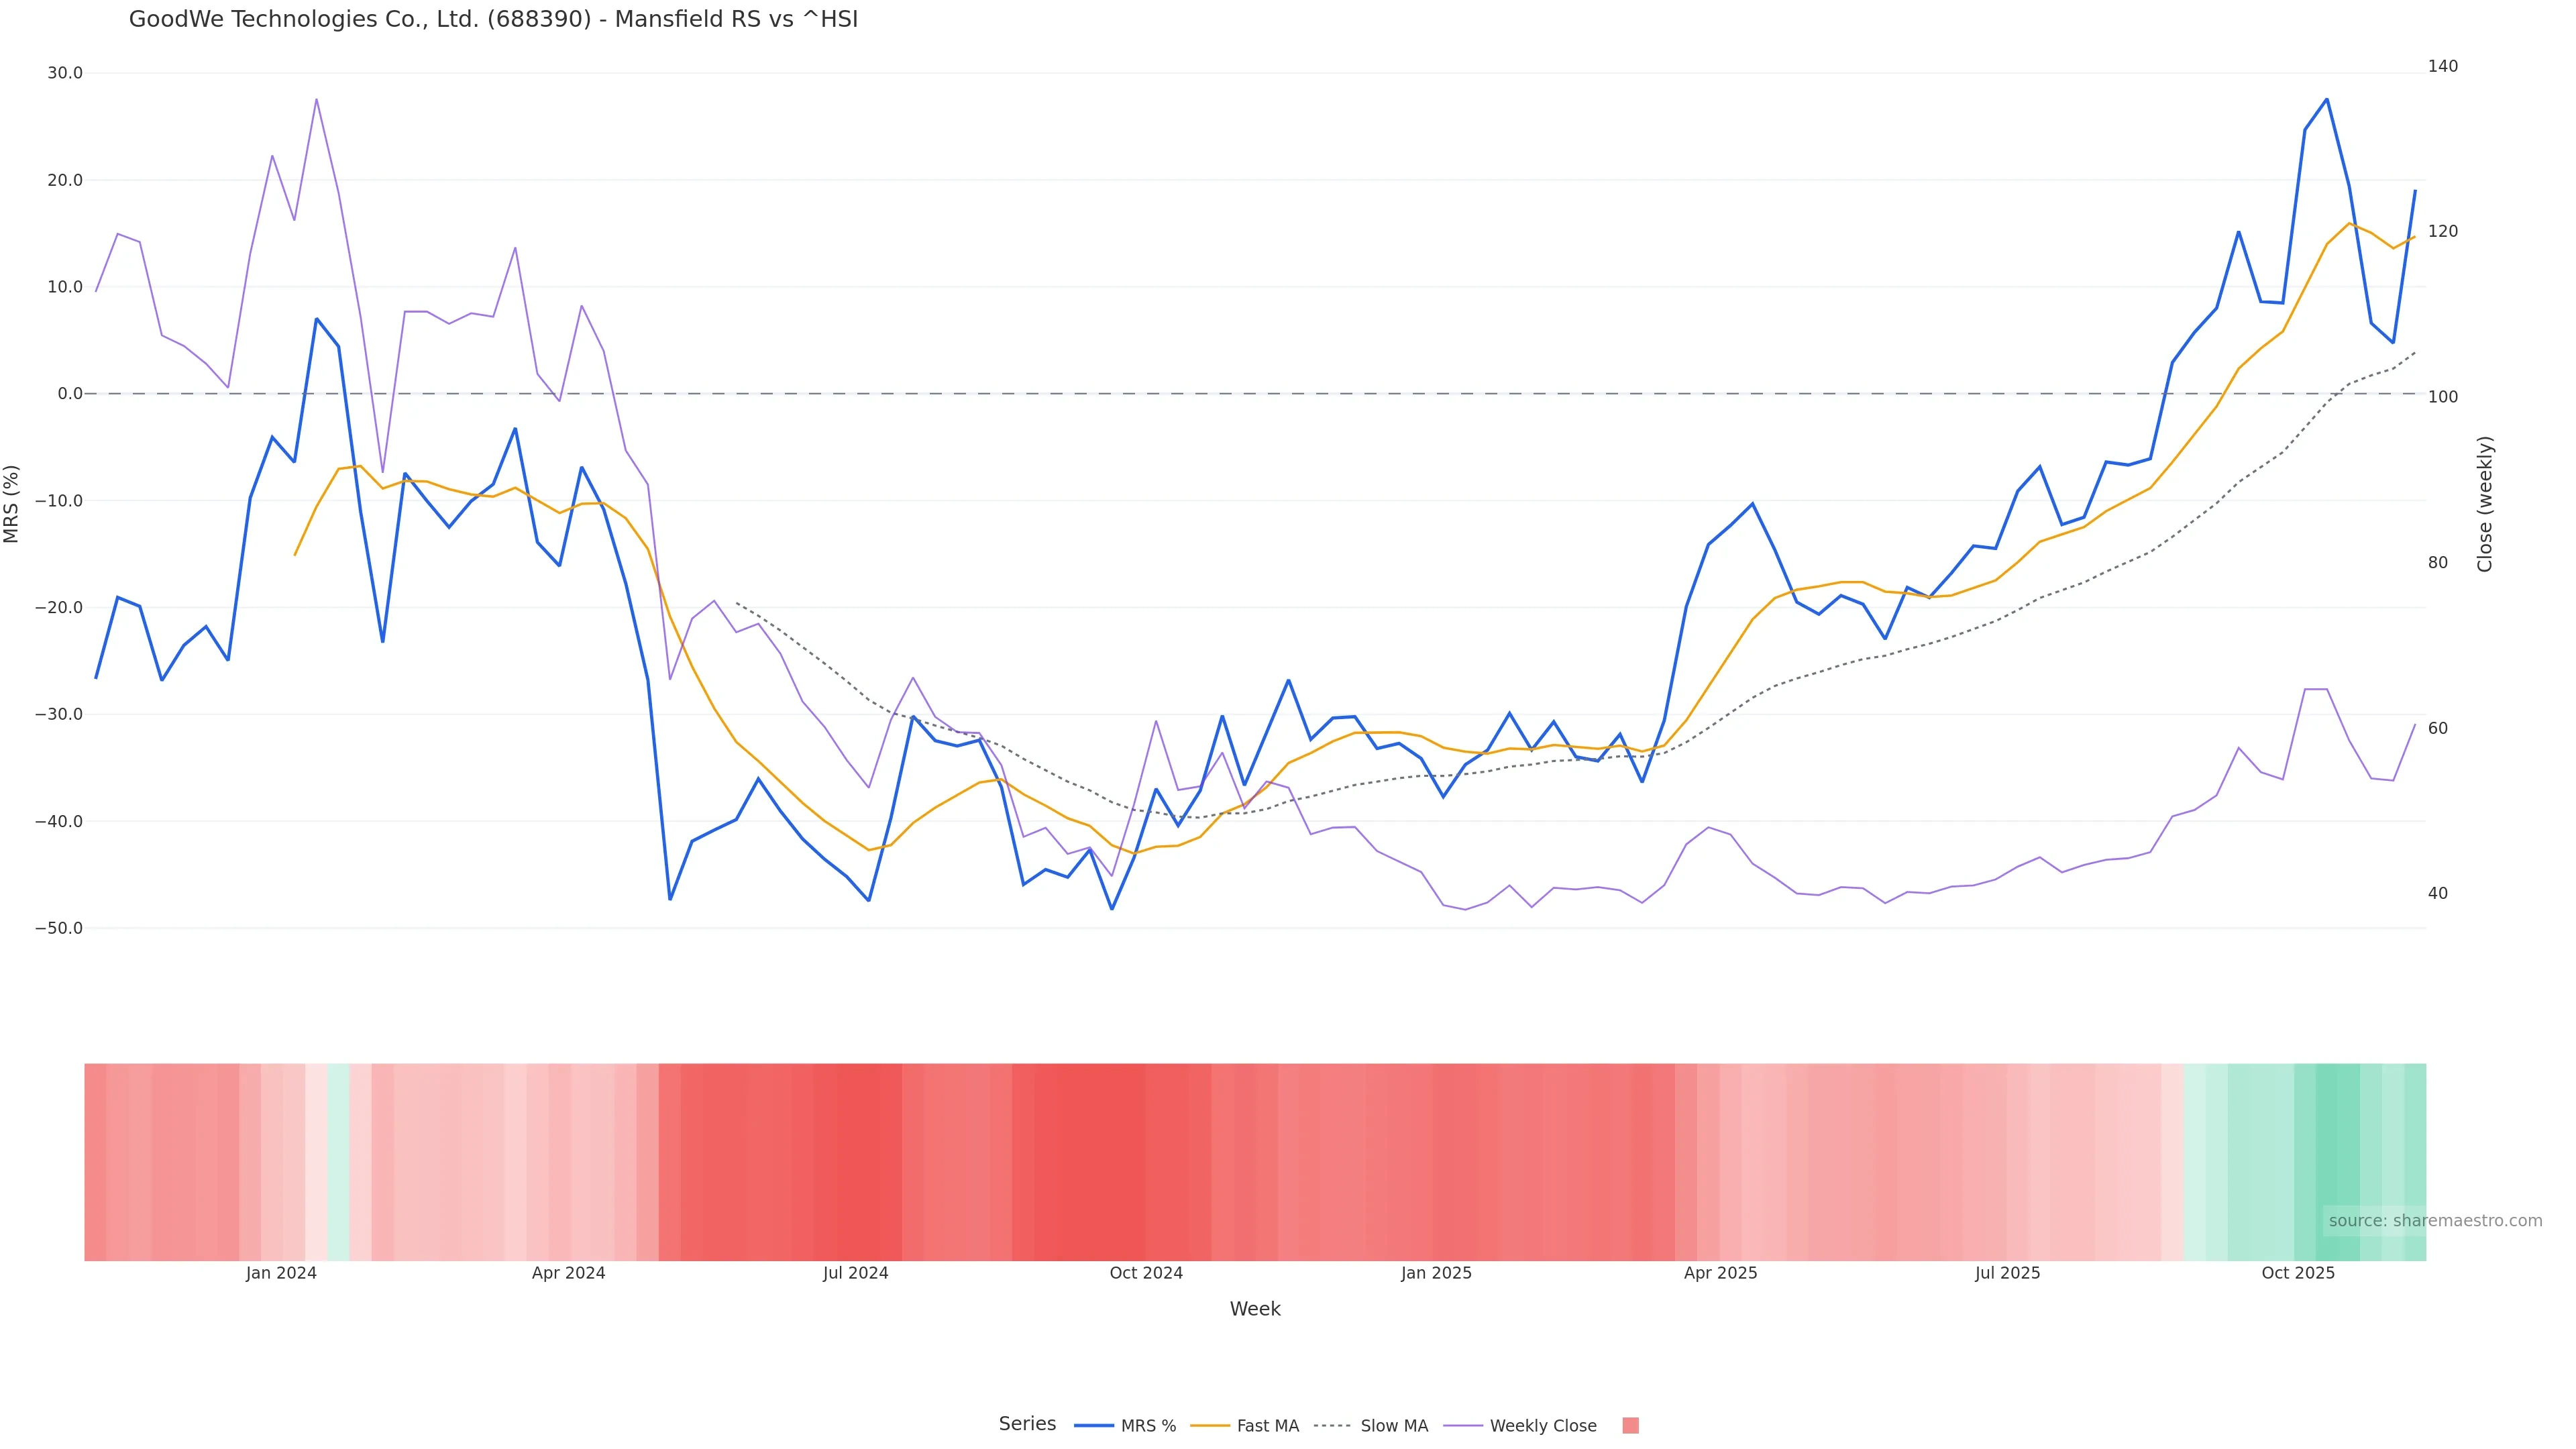Select the 'Close (weekly)' right axis title

click(x=2485, y=504)
